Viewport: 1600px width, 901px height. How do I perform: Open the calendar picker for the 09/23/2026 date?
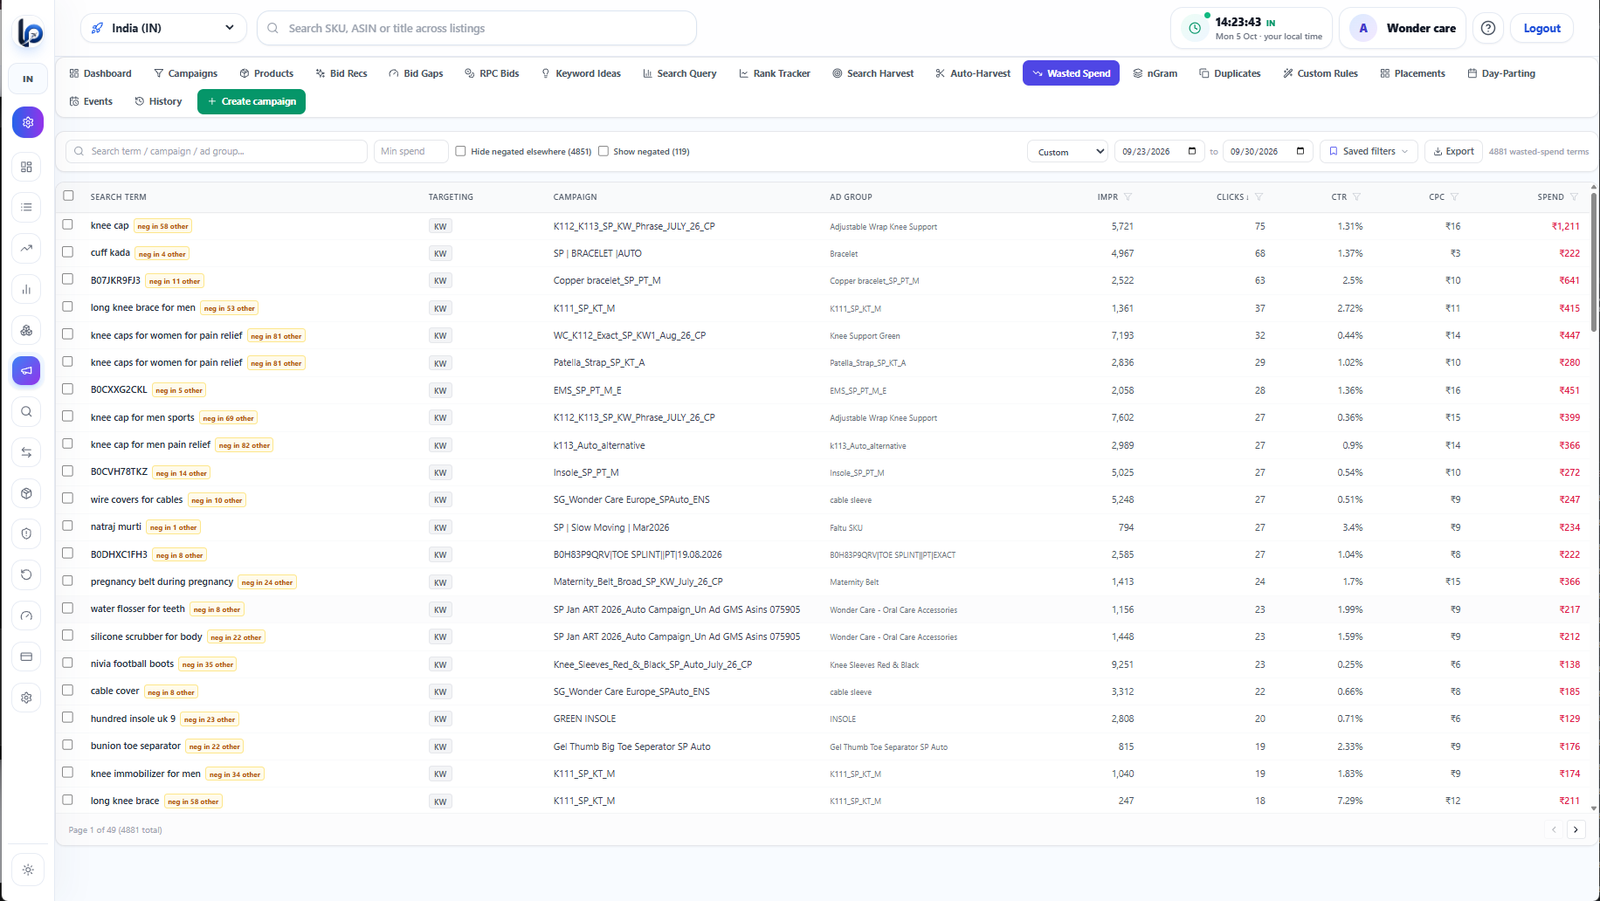tap(1192, 151)
